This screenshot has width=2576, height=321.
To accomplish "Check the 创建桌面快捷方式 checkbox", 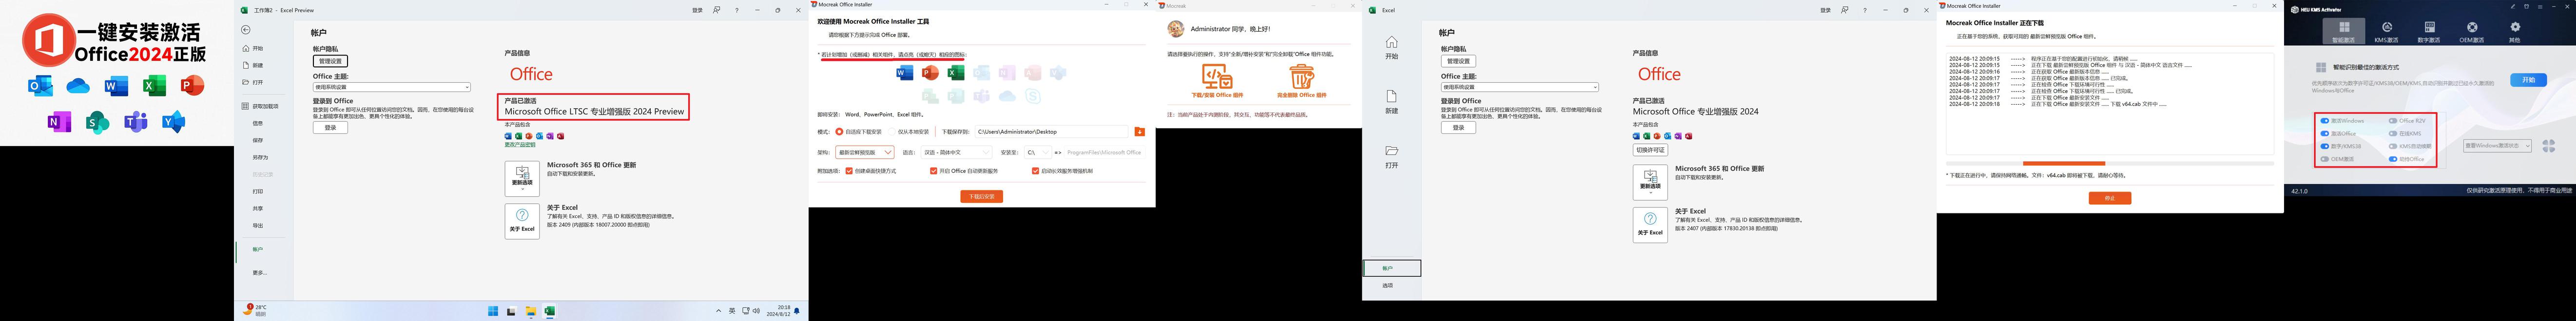I will [849, 171].
